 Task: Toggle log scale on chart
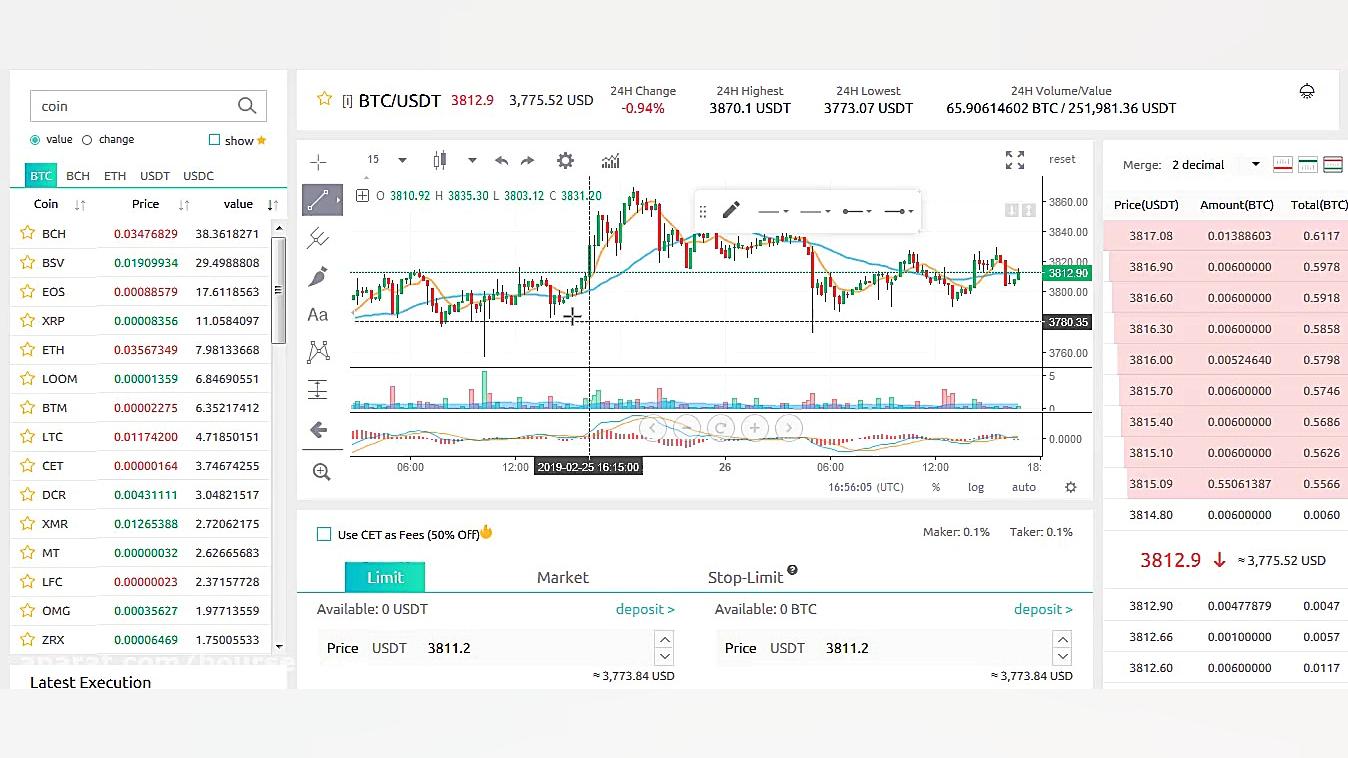(x=975, y=487)
